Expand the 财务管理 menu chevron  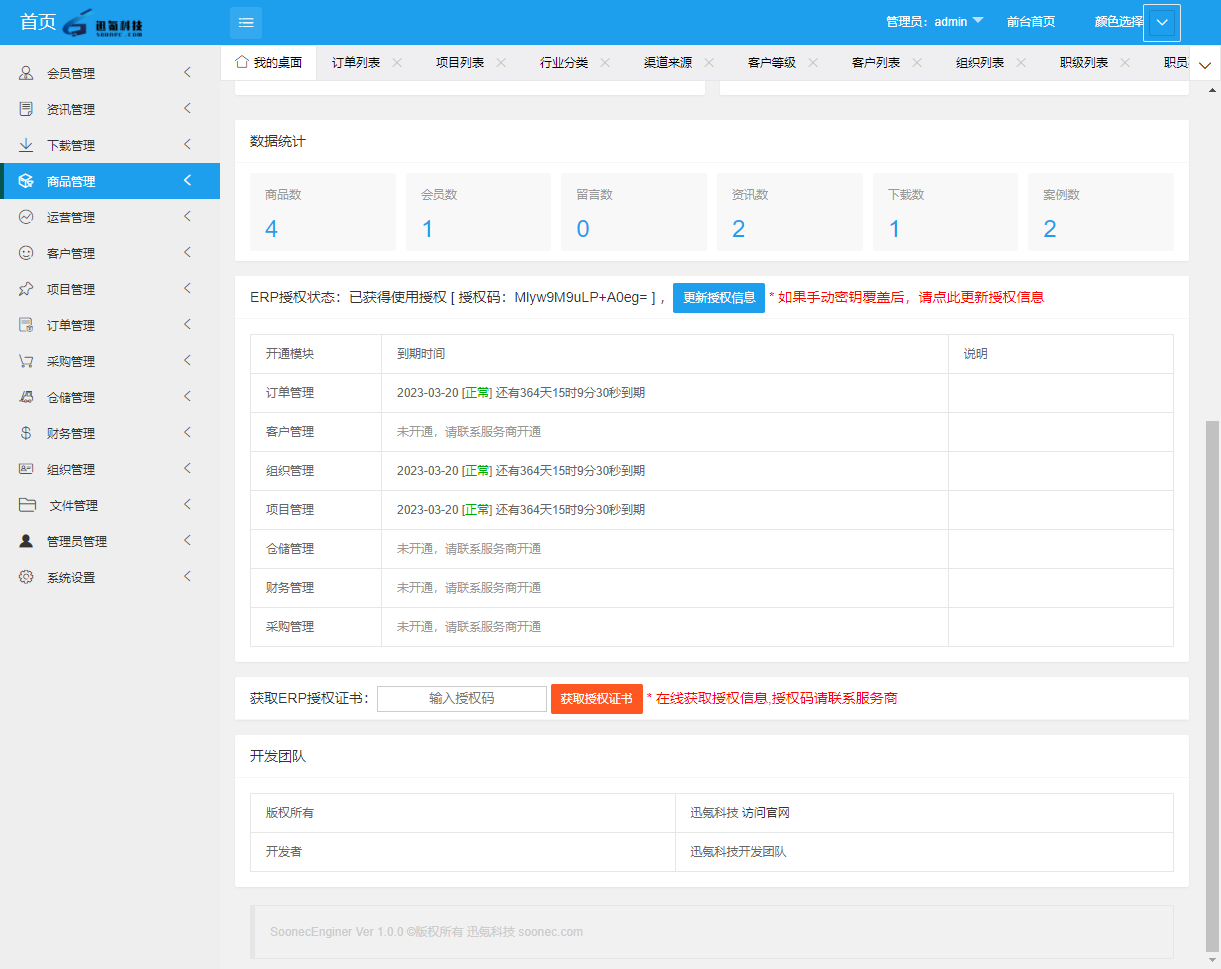(x=187, y=432)
